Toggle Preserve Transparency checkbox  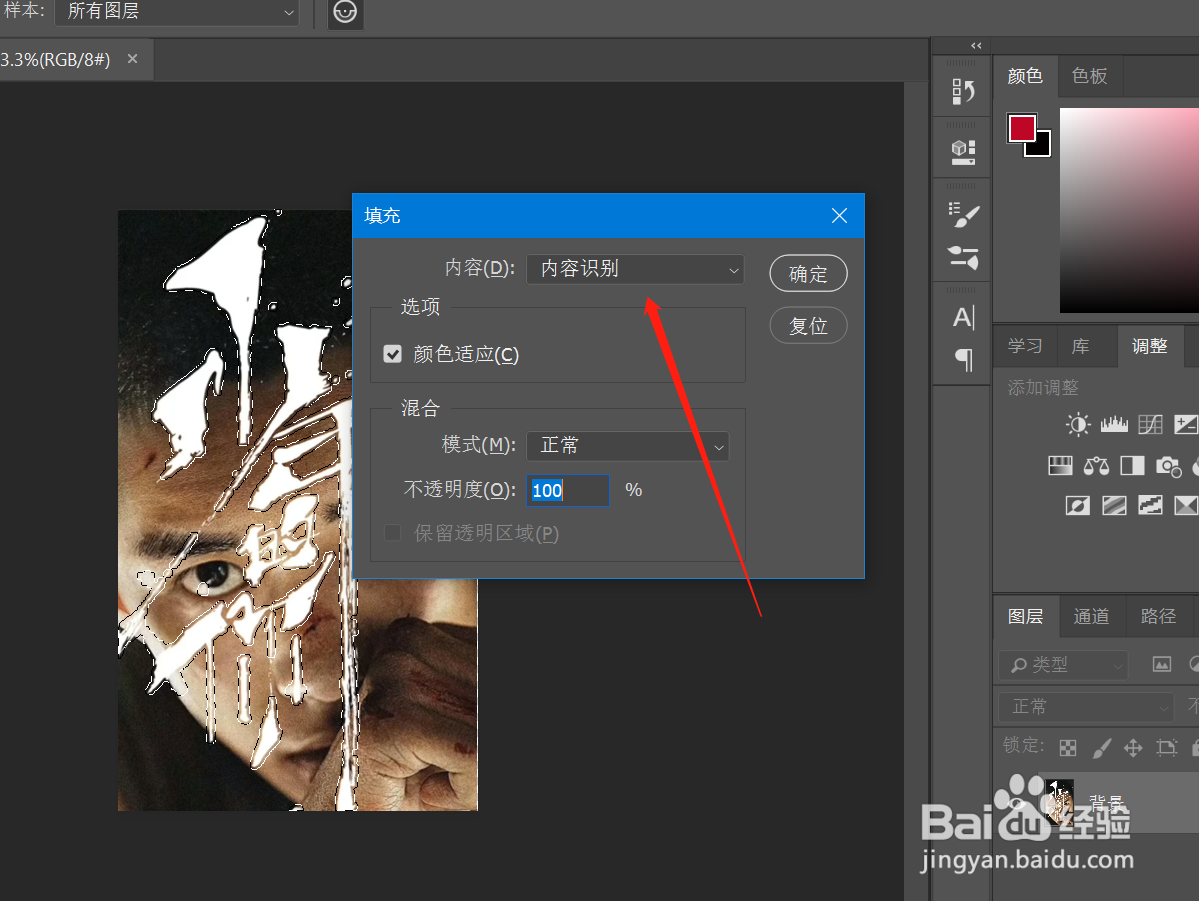(392, 533)
